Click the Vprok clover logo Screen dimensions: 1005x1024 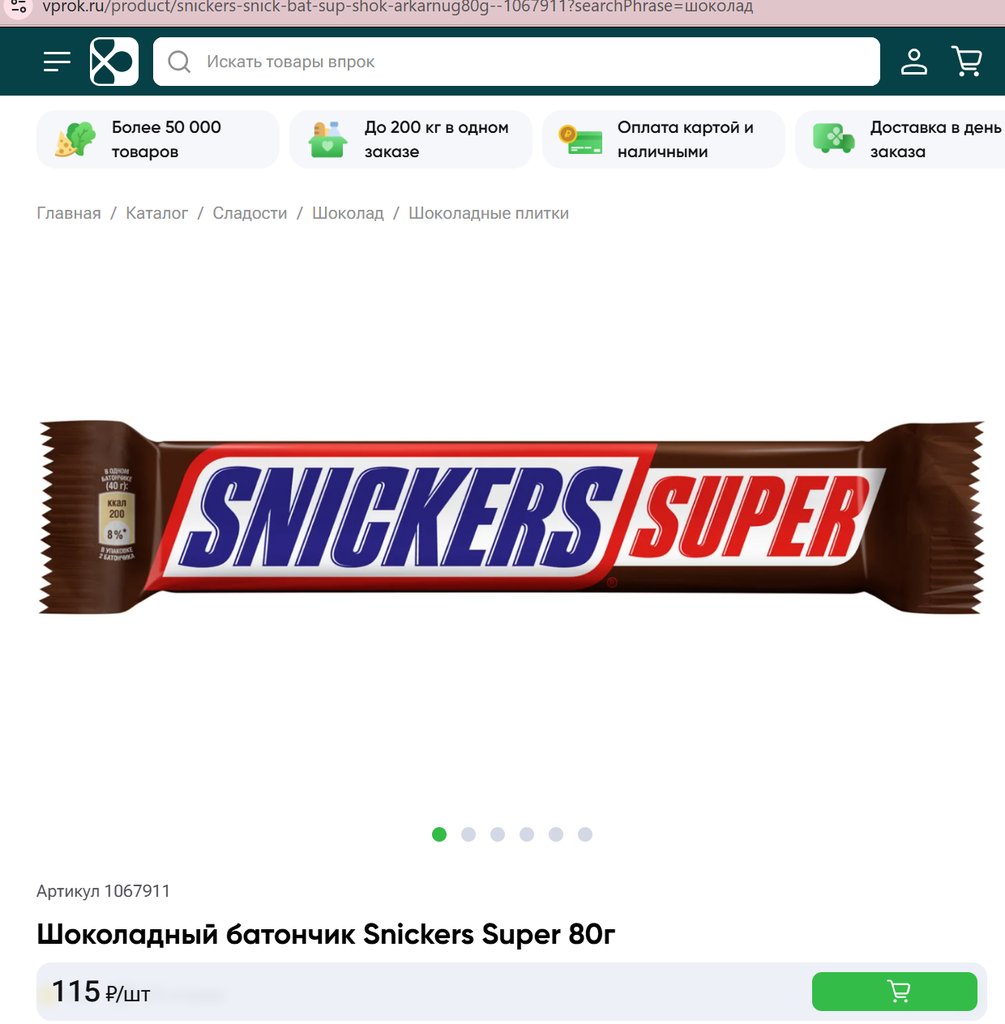114,61
